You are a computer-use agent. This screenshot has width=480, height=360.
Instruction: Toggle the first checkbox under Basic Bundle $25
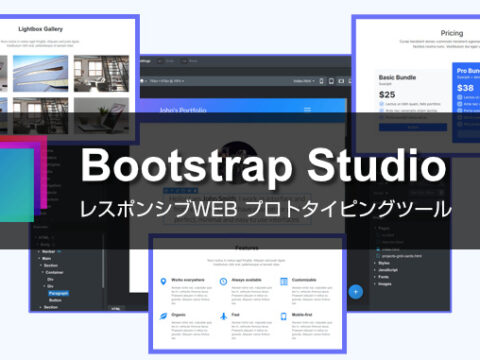[x=381, y=104]
